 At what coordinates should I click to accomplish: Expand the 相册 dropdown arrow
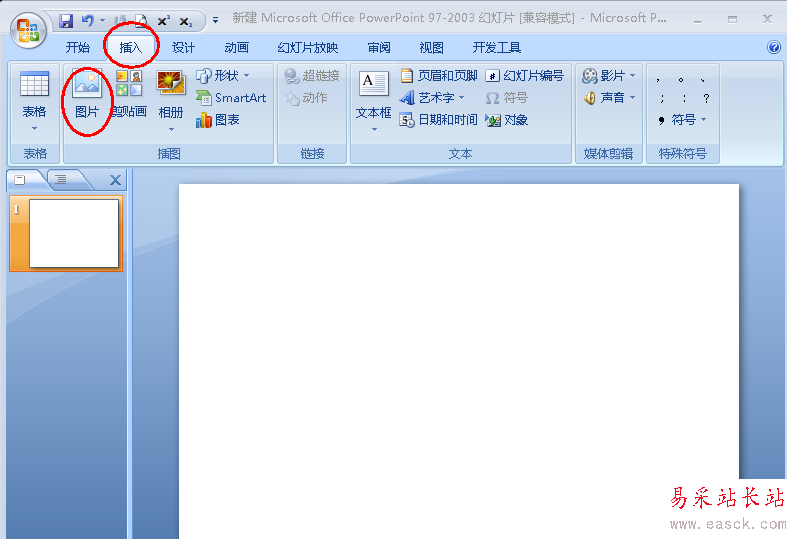171,129
